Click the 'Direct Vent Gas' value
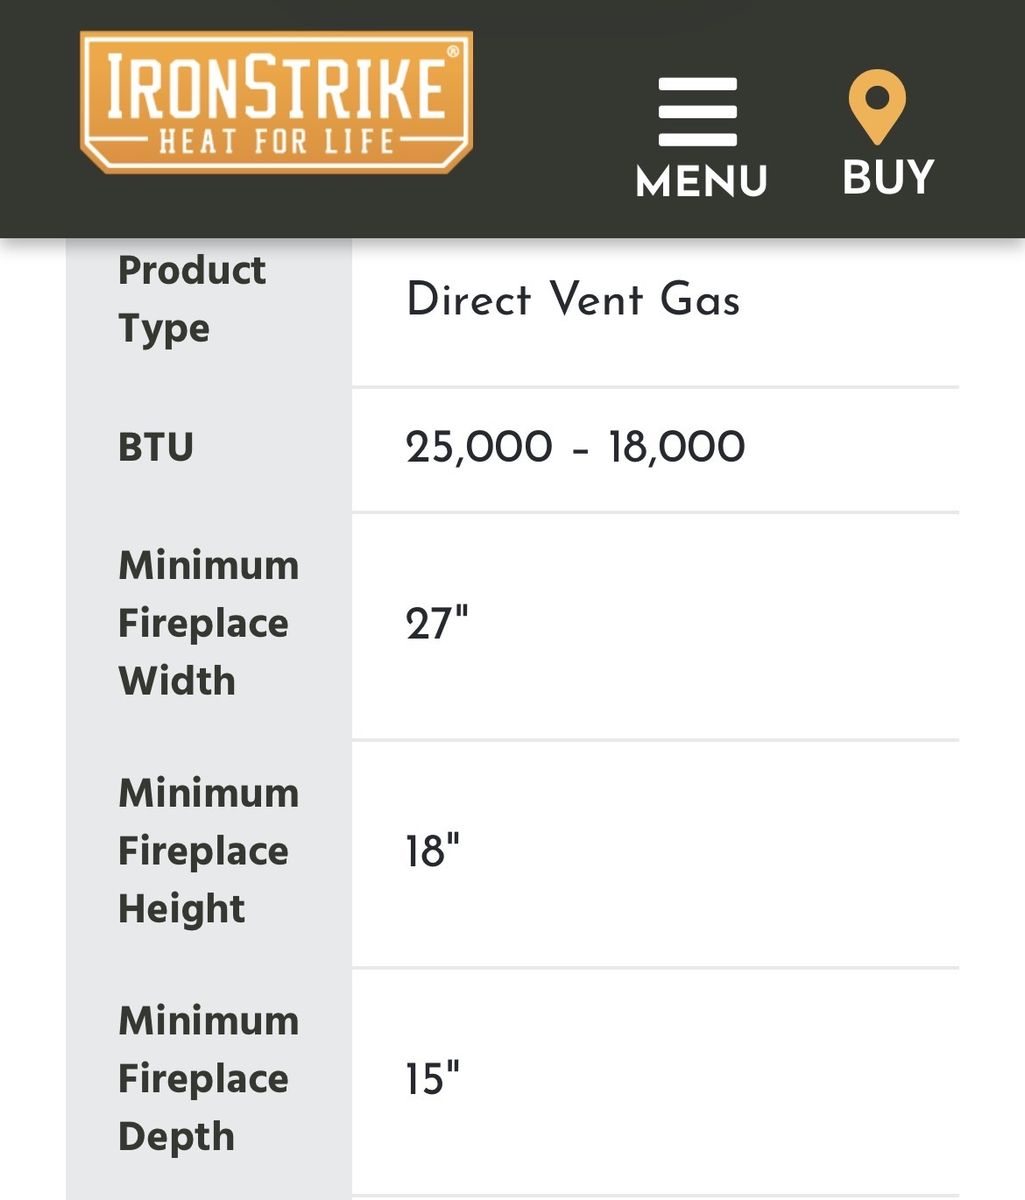This screenshot has height=1200, width=1025. [x=573, y=300]
